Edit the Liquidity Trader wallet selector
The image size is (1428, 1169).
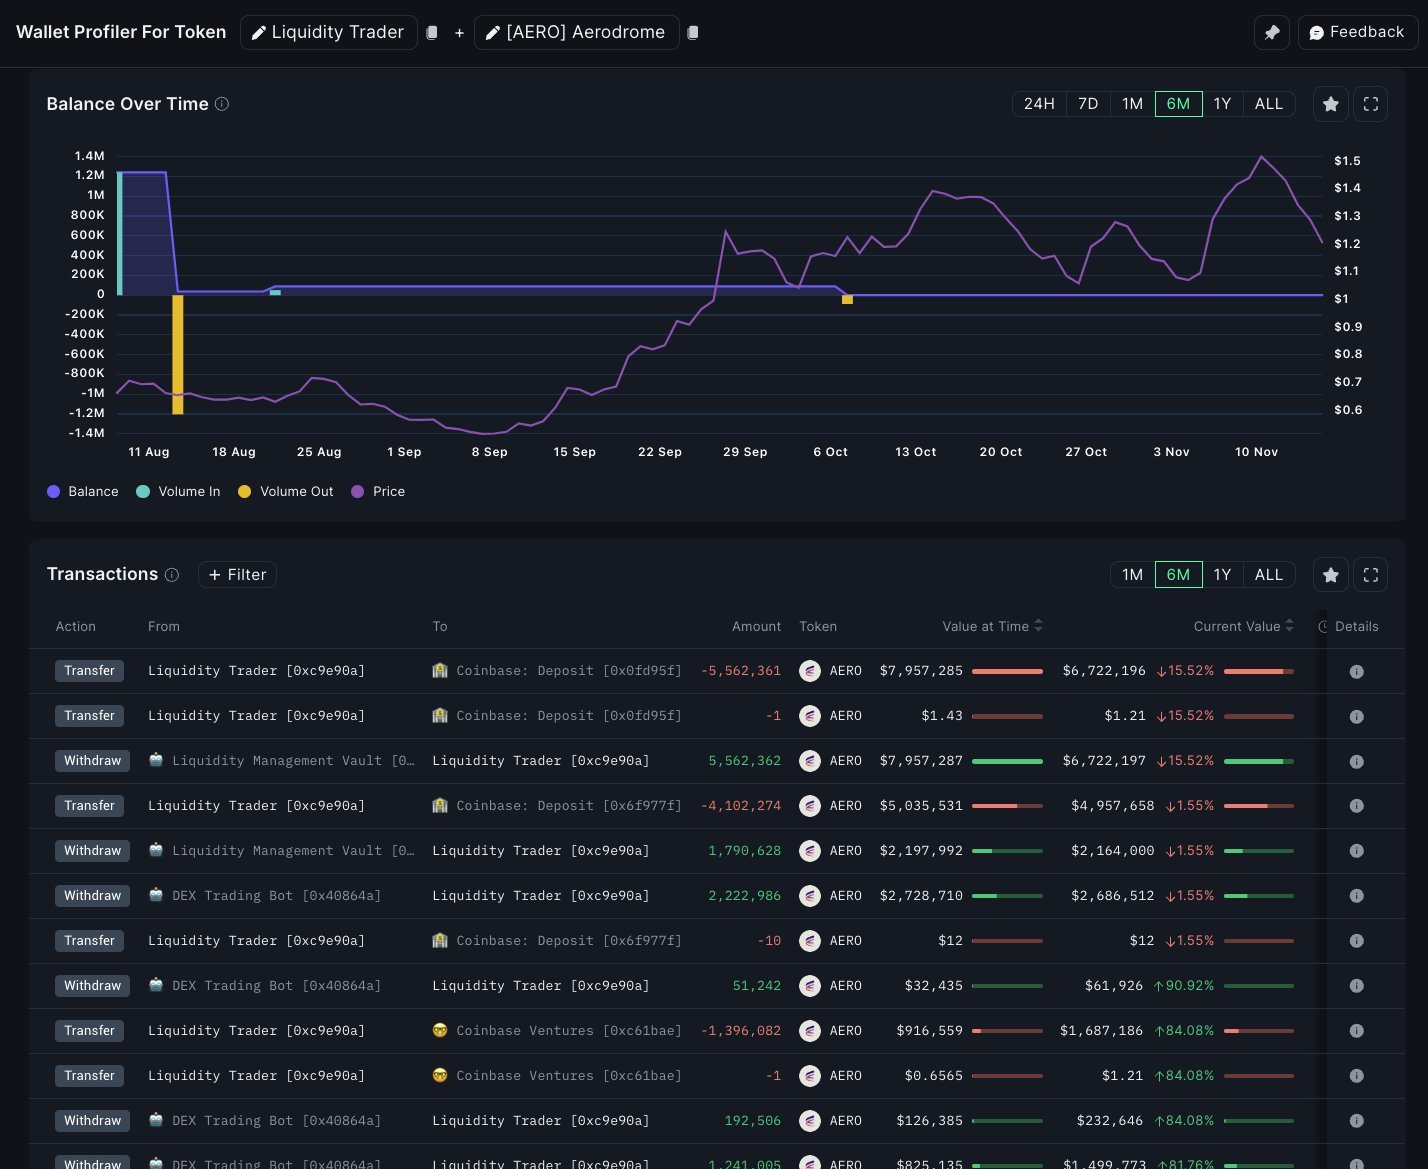pos(328,32)
